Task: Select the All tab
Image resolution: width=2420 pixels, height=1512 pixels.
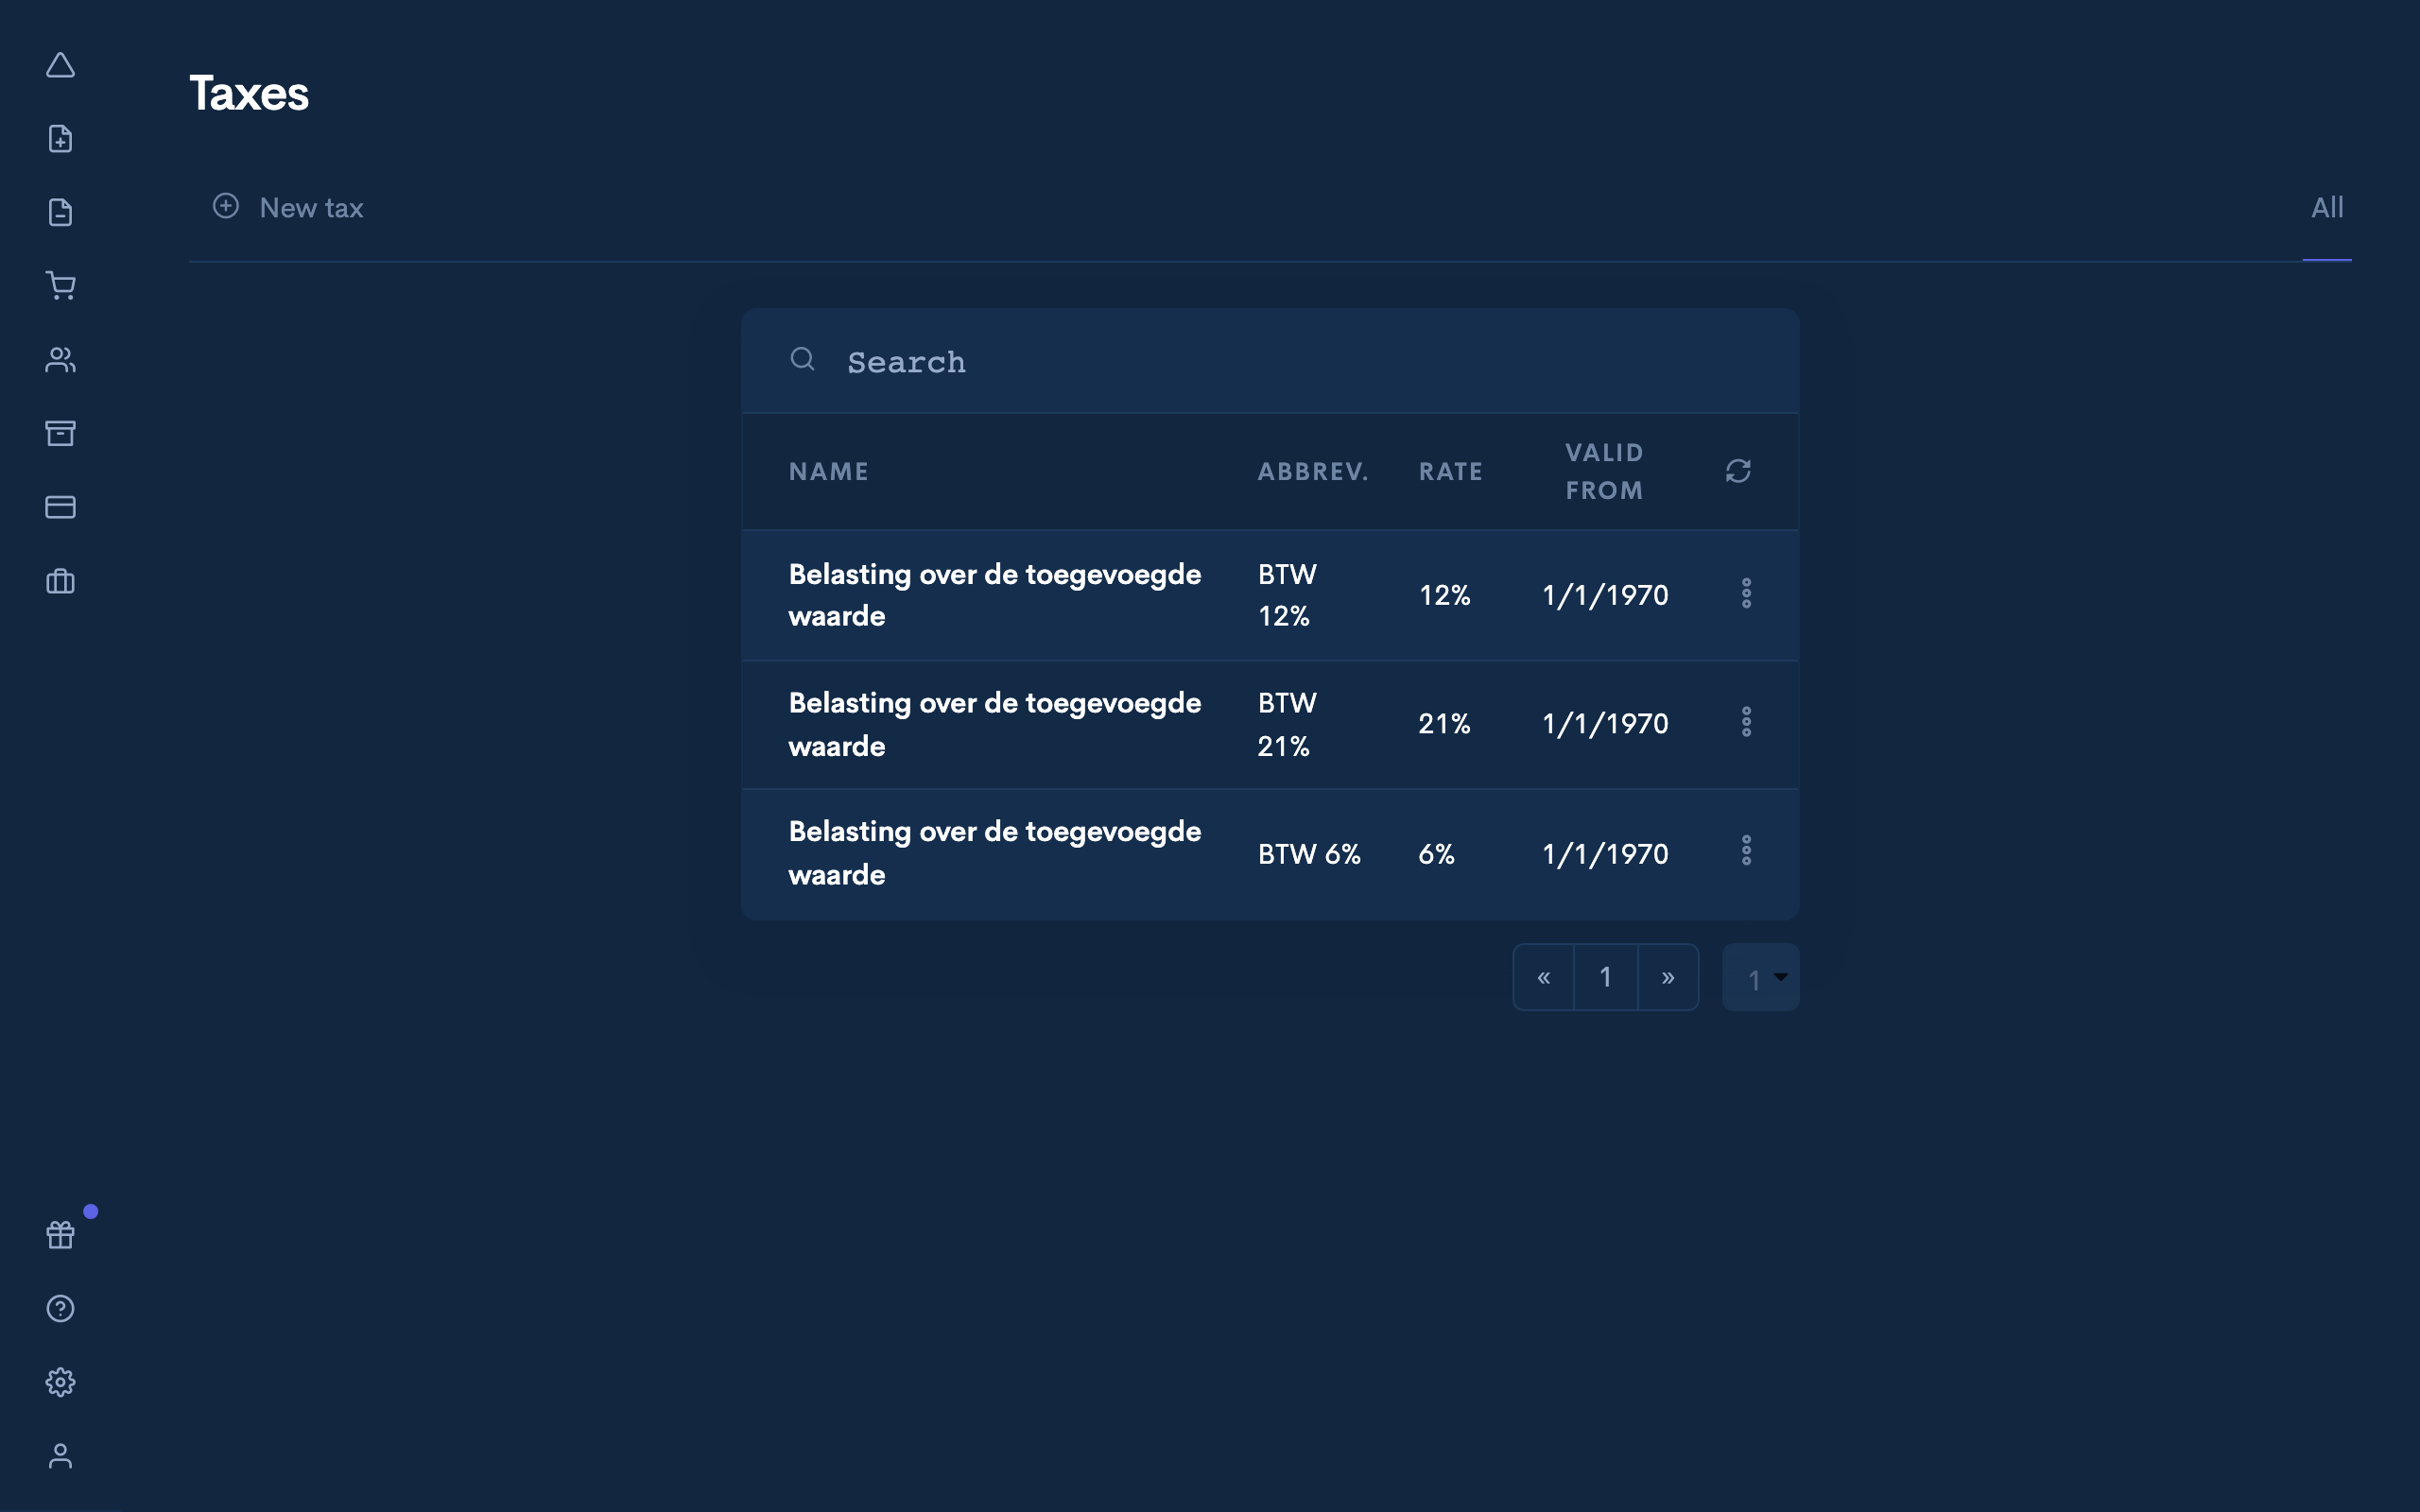Action: pyautogui.click(x=2326, y=208)
